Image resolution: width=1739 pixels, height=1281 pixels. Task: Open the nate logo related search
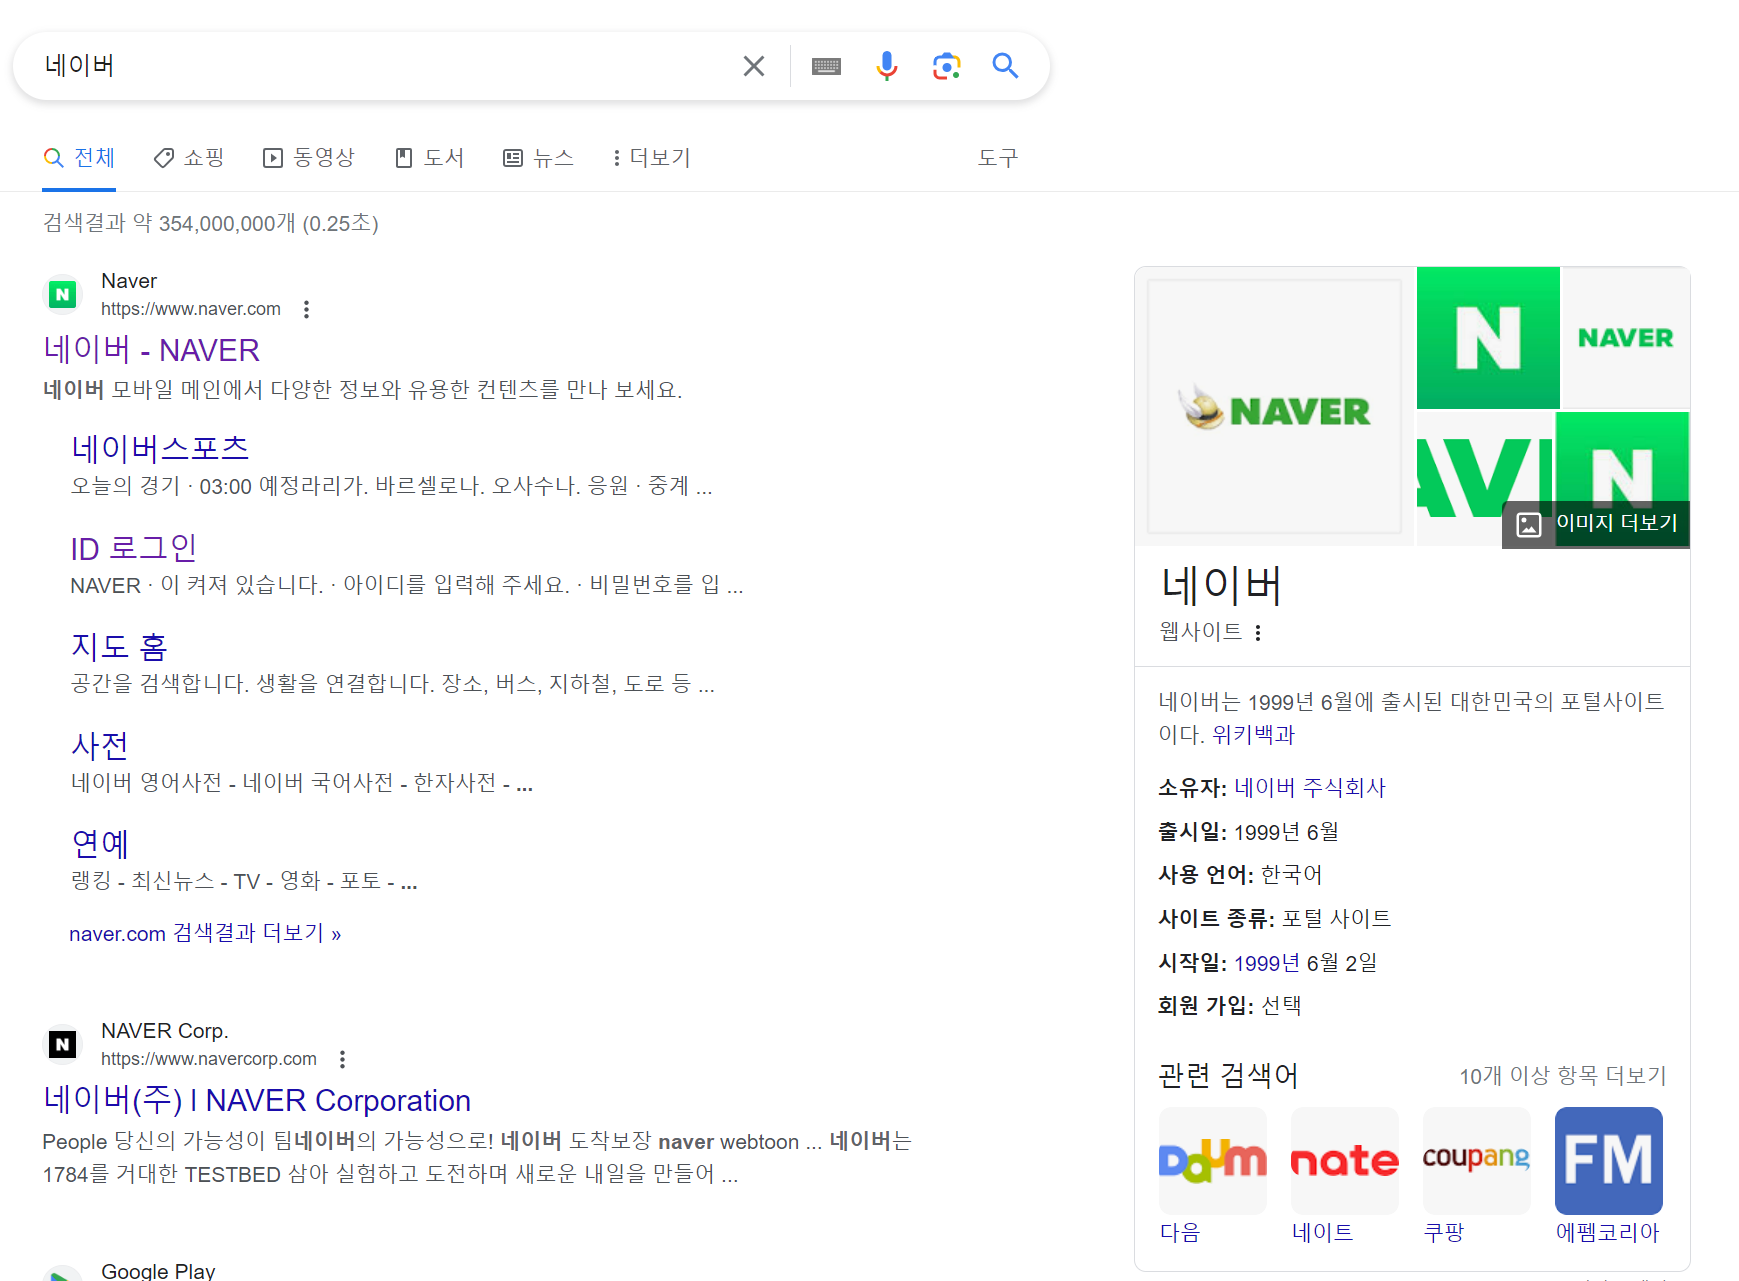pos(1344,1160)
